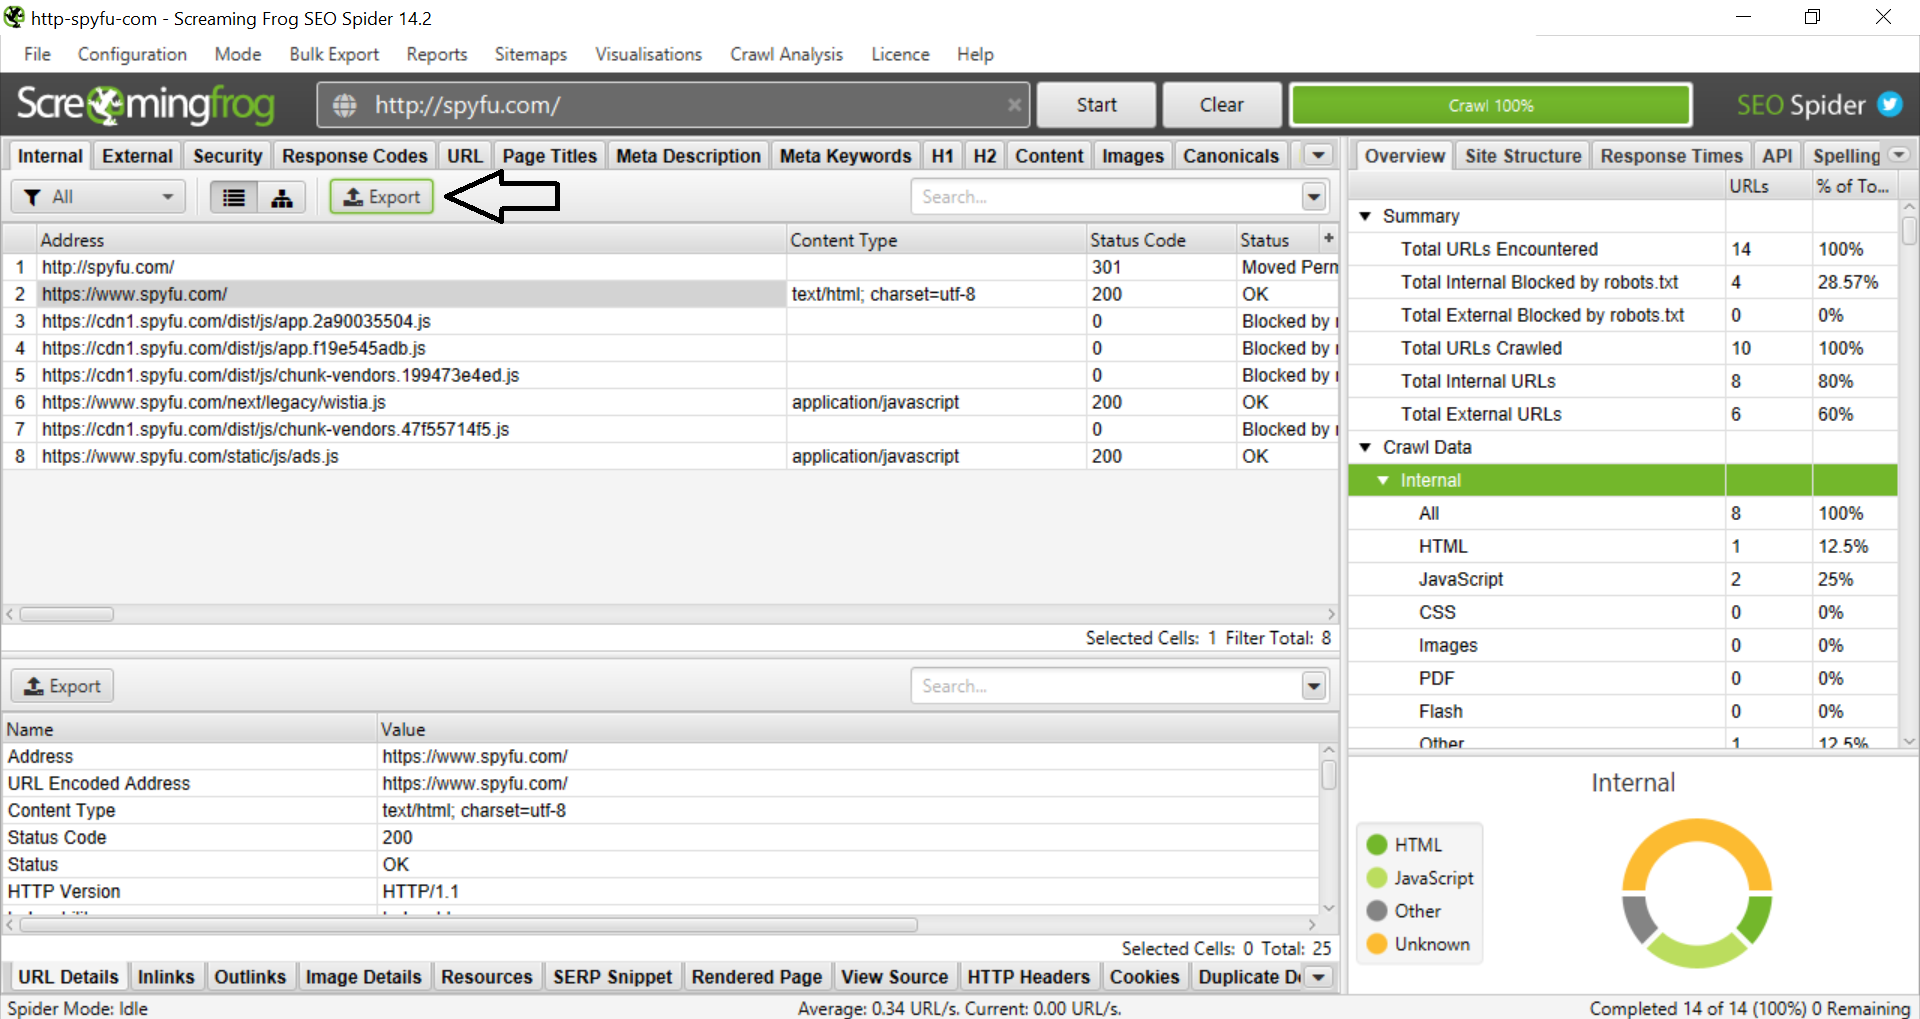Click the top pane Export button
This screenshot has width=1920, height=1019.
pyautogui.click(x=382, y=197)
